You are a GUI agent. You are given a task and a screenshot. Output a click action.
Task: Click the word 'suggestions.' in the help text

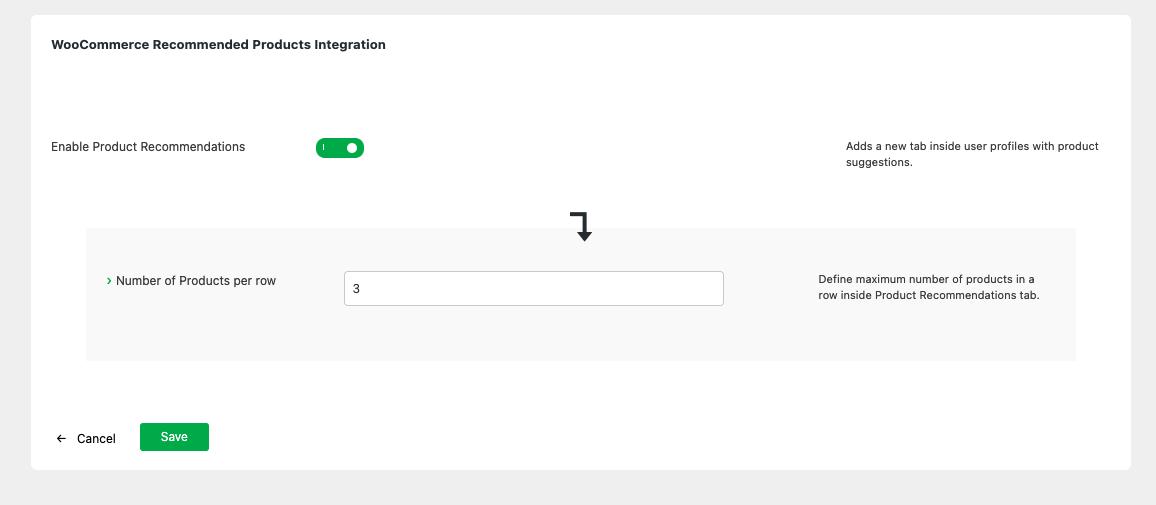[x=879, y=162]
